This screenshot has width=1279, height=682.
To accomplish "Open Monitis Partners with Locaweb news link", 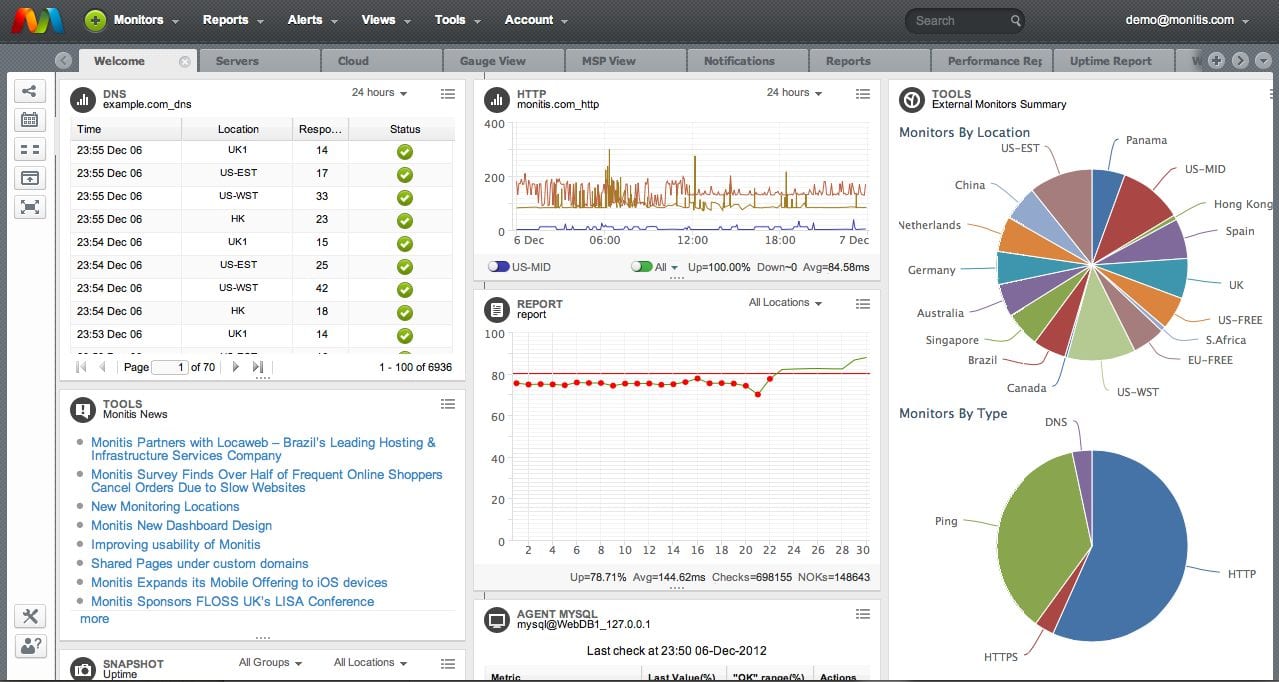I will point(263,449).
